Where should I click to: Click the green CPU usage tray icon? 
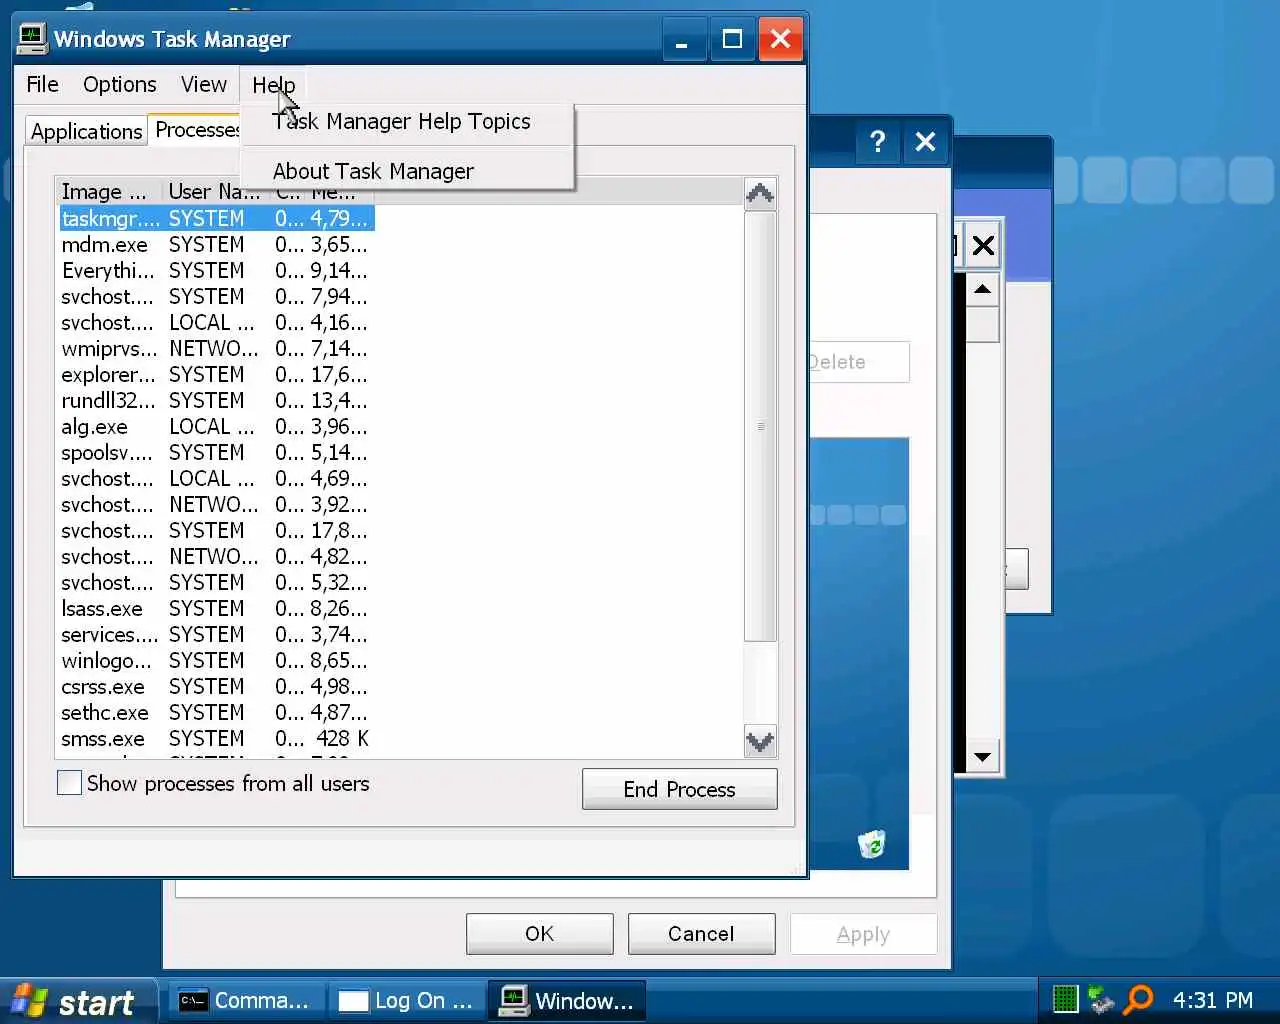[x=1066, y=999]
